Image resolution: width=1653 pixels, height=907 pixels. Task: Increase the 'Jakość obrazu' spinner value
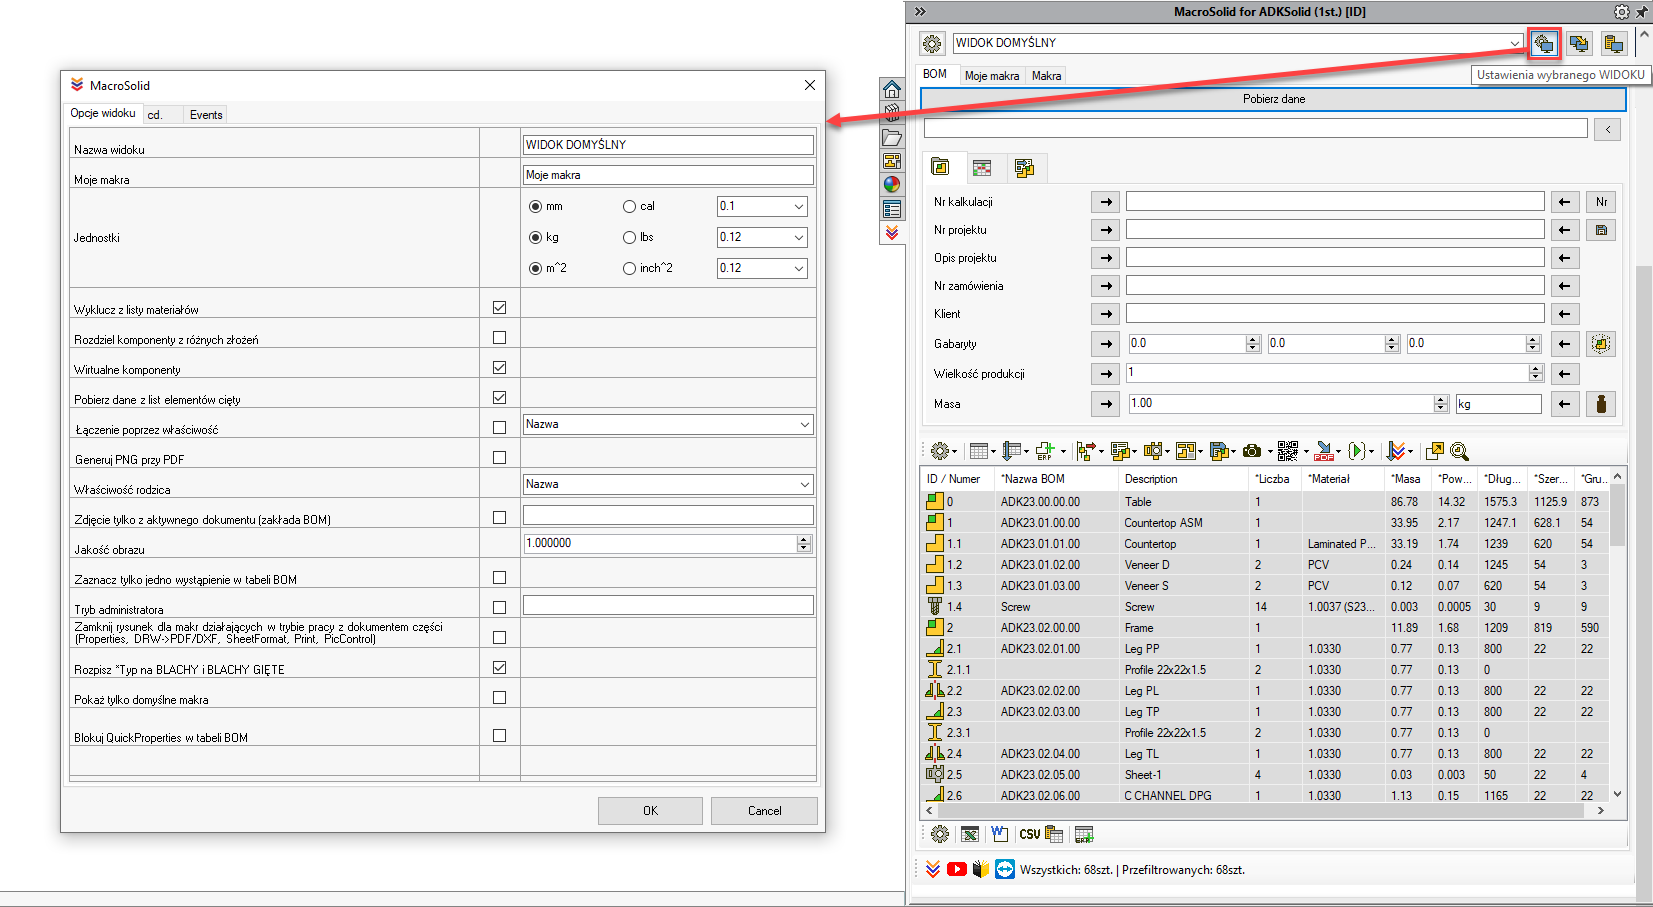click(804, 539)
